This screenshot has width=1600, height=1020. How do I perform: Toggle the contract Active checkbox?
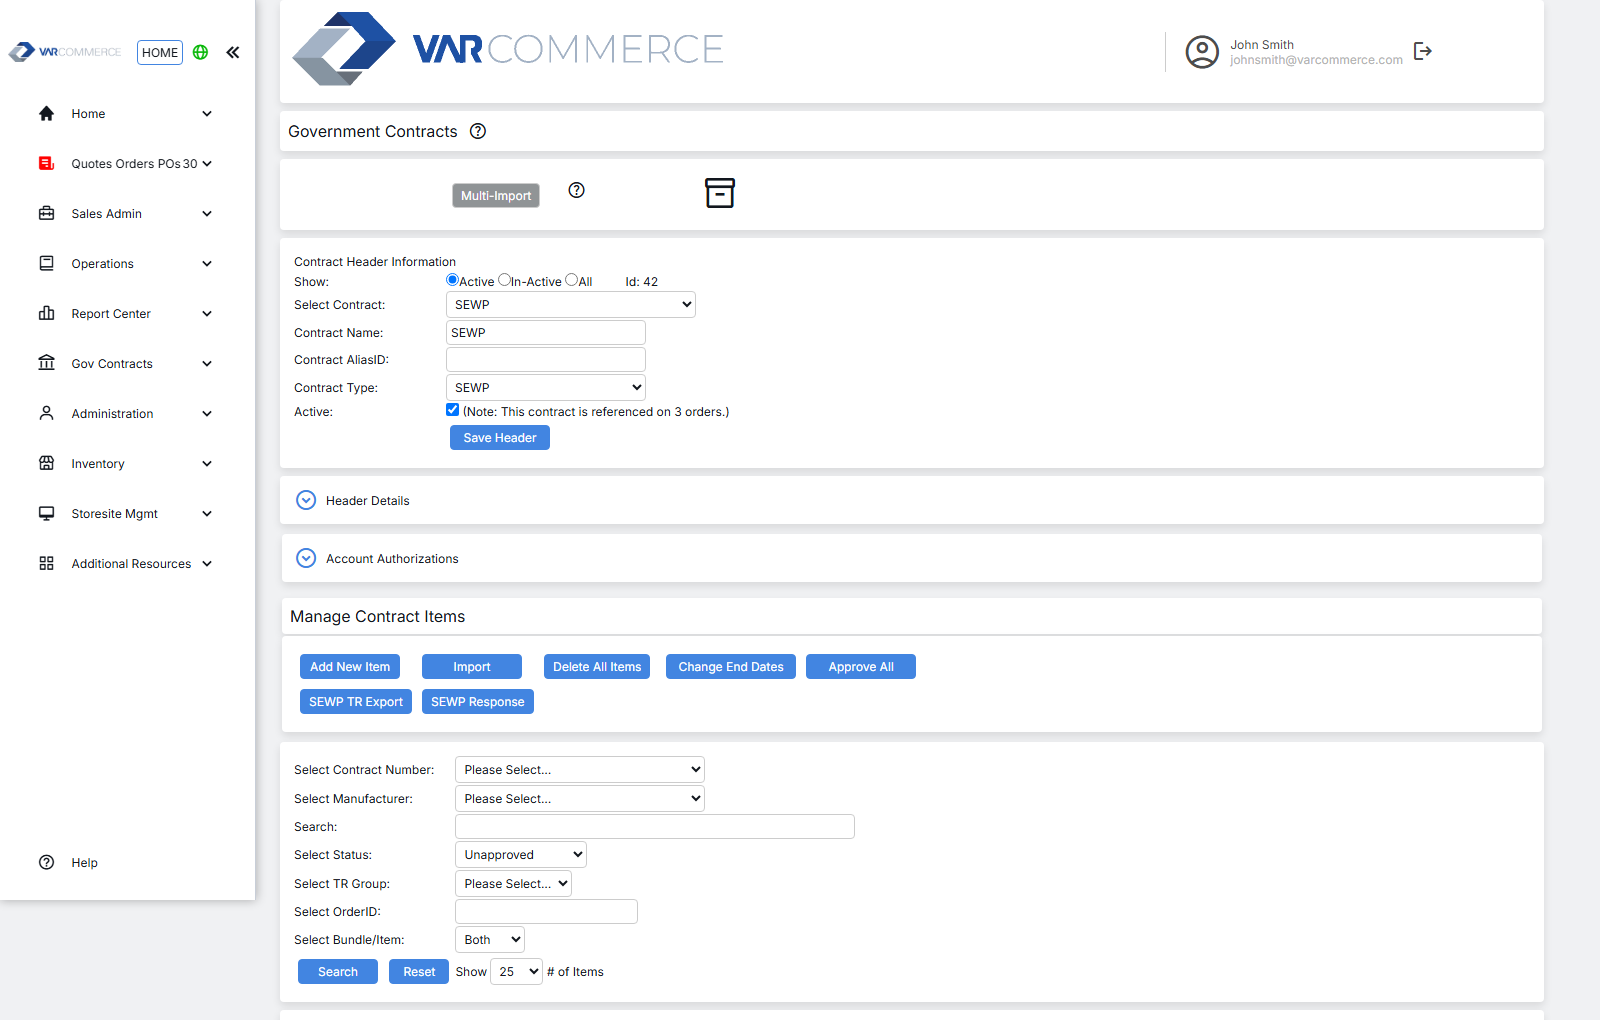tap(452, 410)
